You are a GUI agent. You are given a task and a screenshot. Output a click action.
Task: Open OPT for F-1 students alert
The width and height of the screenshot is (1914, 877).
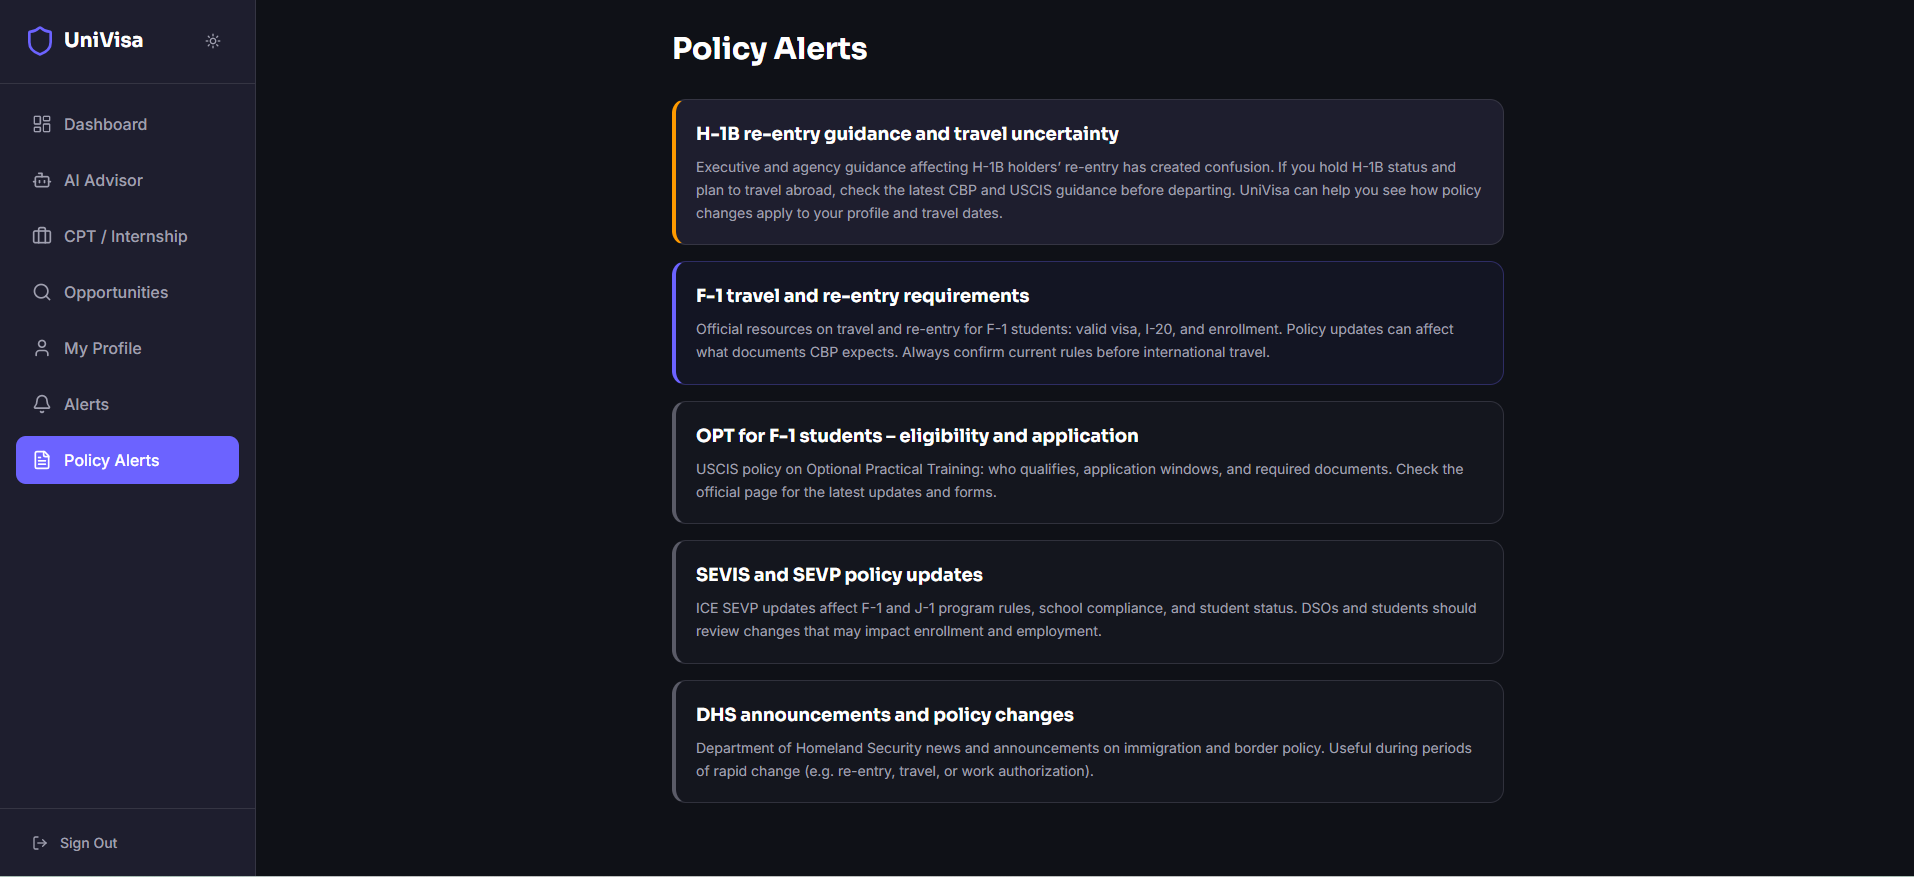coord(1088,462)
